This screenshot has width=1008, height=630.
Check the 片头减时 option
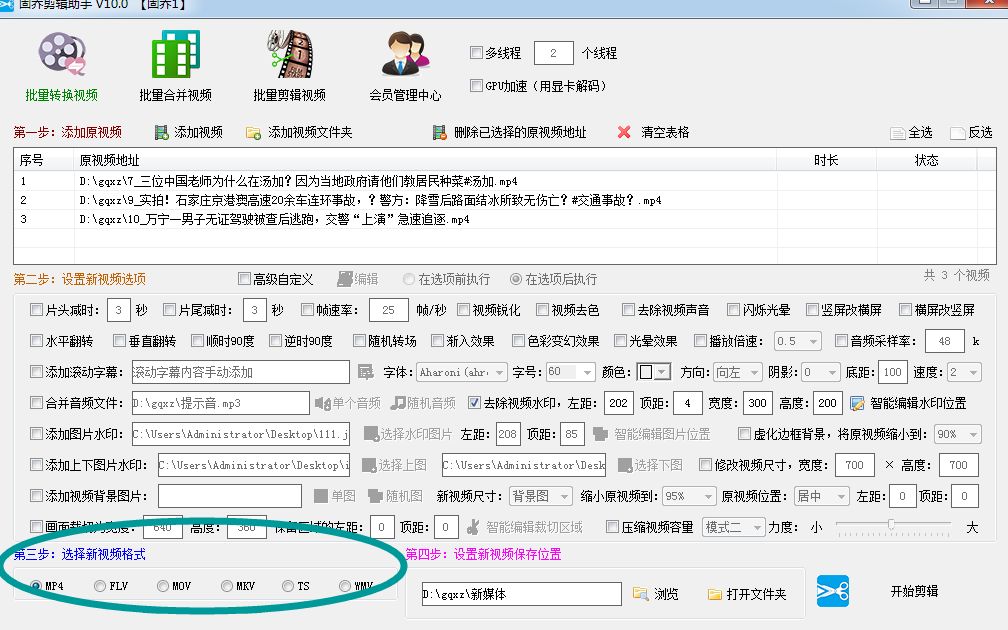click(37, 310)
